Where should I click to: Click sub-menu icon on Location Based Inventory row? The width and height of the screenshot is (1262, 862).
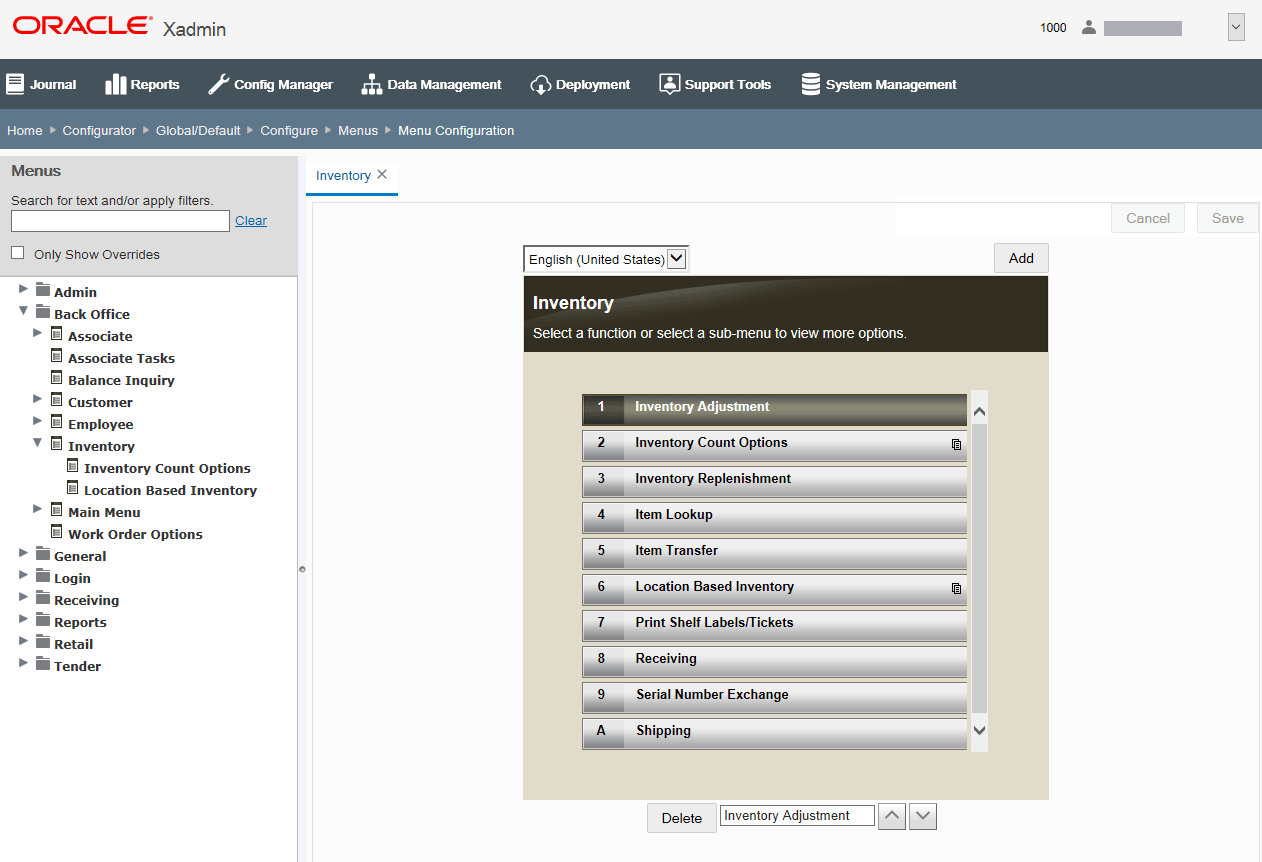(956, 588)
